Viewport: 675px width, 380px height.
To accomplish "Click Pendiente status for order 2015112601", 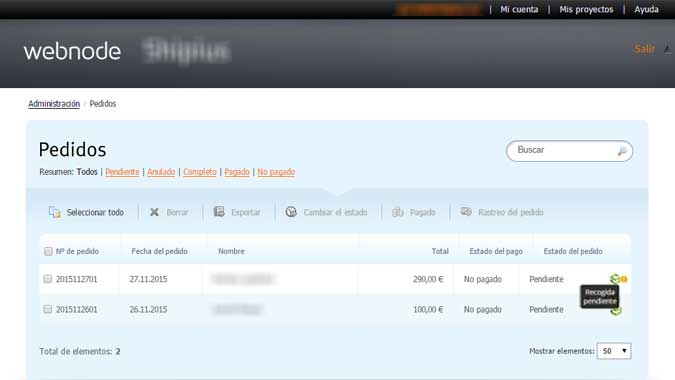I will tap(546, 309).
